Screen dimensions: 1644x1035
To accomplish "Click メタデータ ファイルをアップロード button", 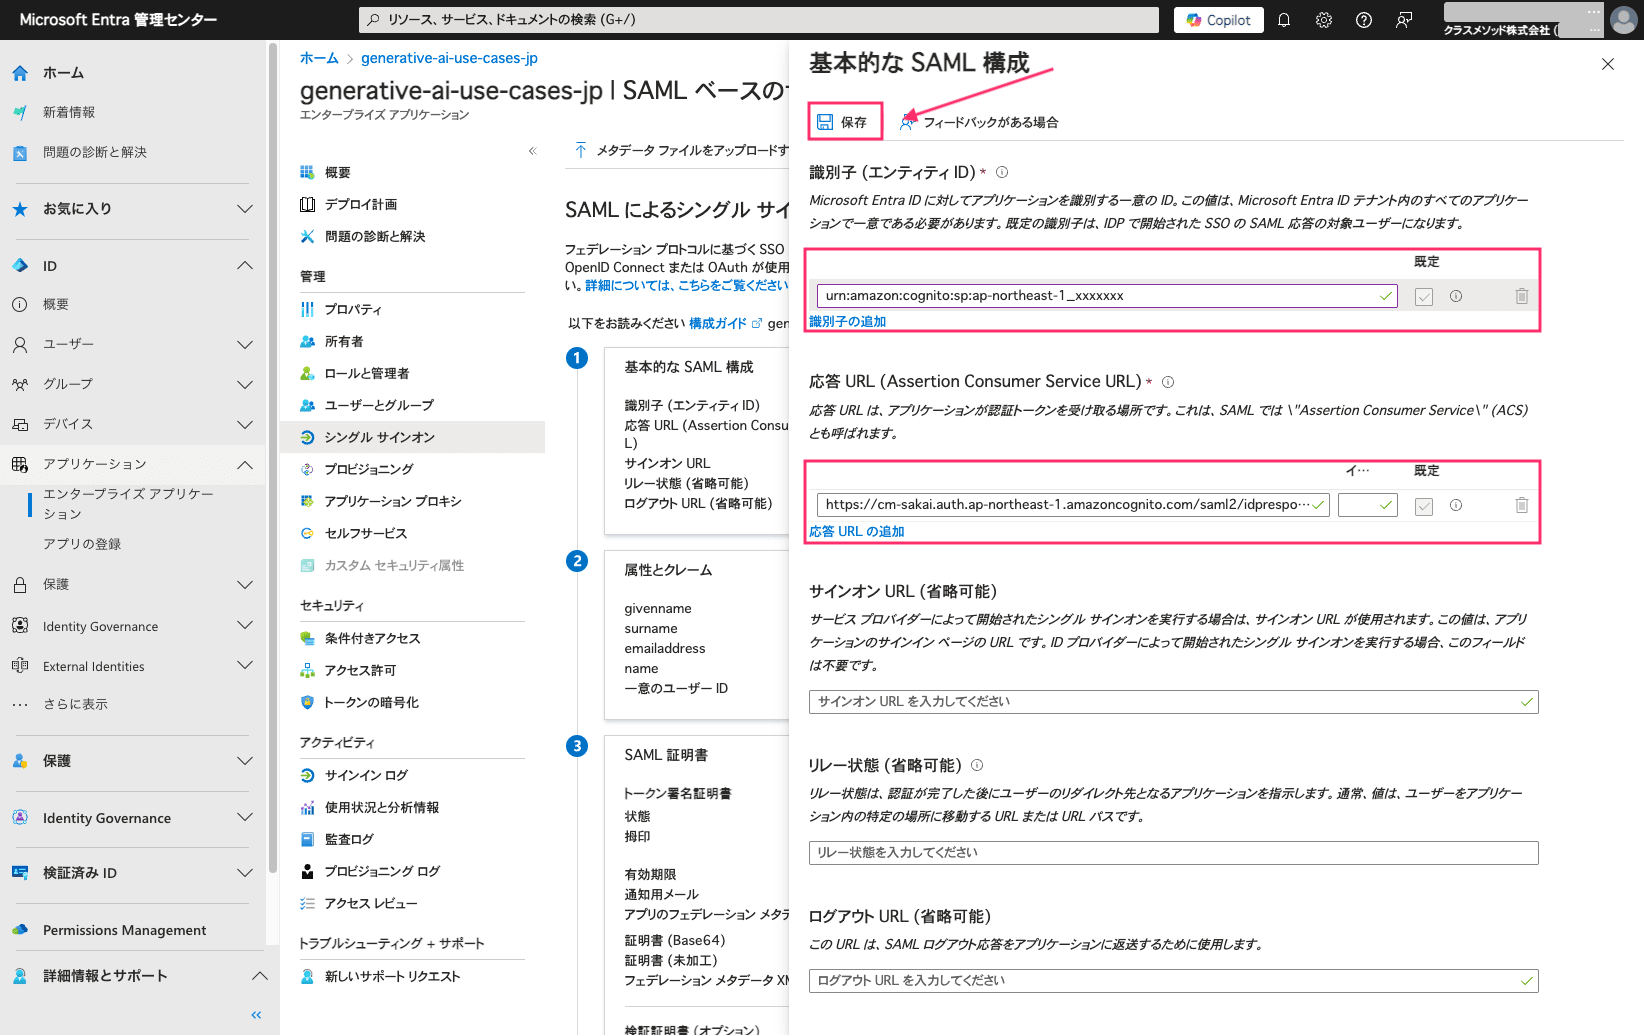I will tap(681, 151).
